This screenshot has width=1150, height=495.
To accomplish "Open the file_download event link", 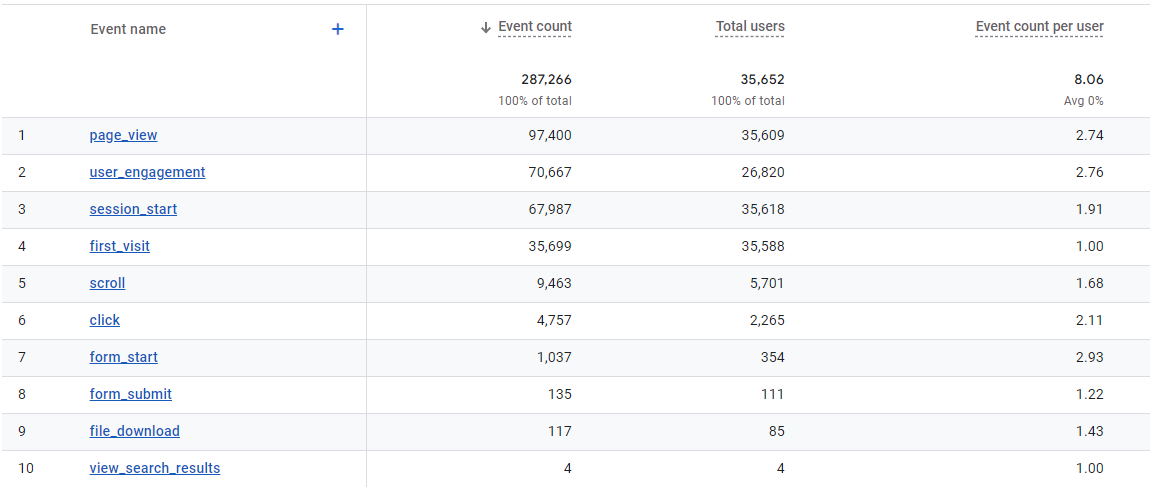I will [x=134, y=431].
